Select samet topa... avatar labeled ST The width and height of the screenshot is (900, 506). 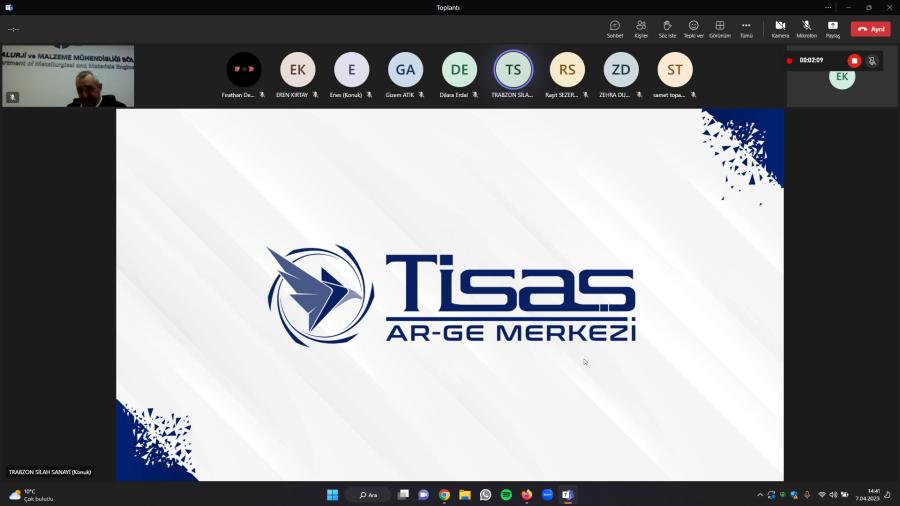click(675, 69)
